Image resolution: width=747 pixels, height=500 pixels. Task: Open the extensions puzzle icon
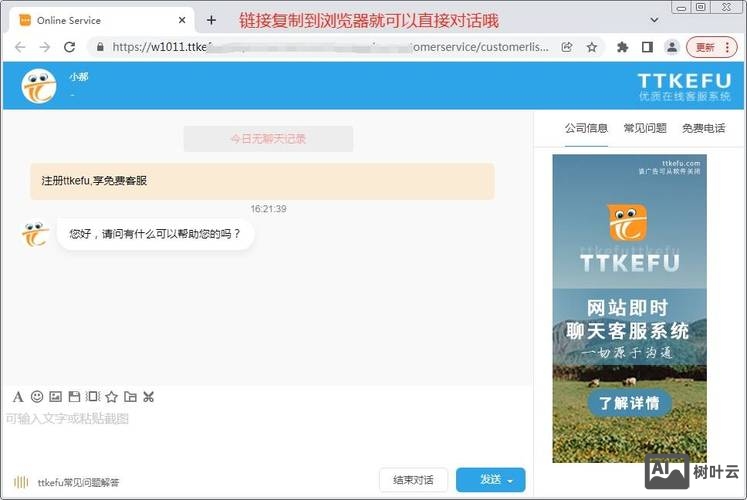(x=622, y=47)
